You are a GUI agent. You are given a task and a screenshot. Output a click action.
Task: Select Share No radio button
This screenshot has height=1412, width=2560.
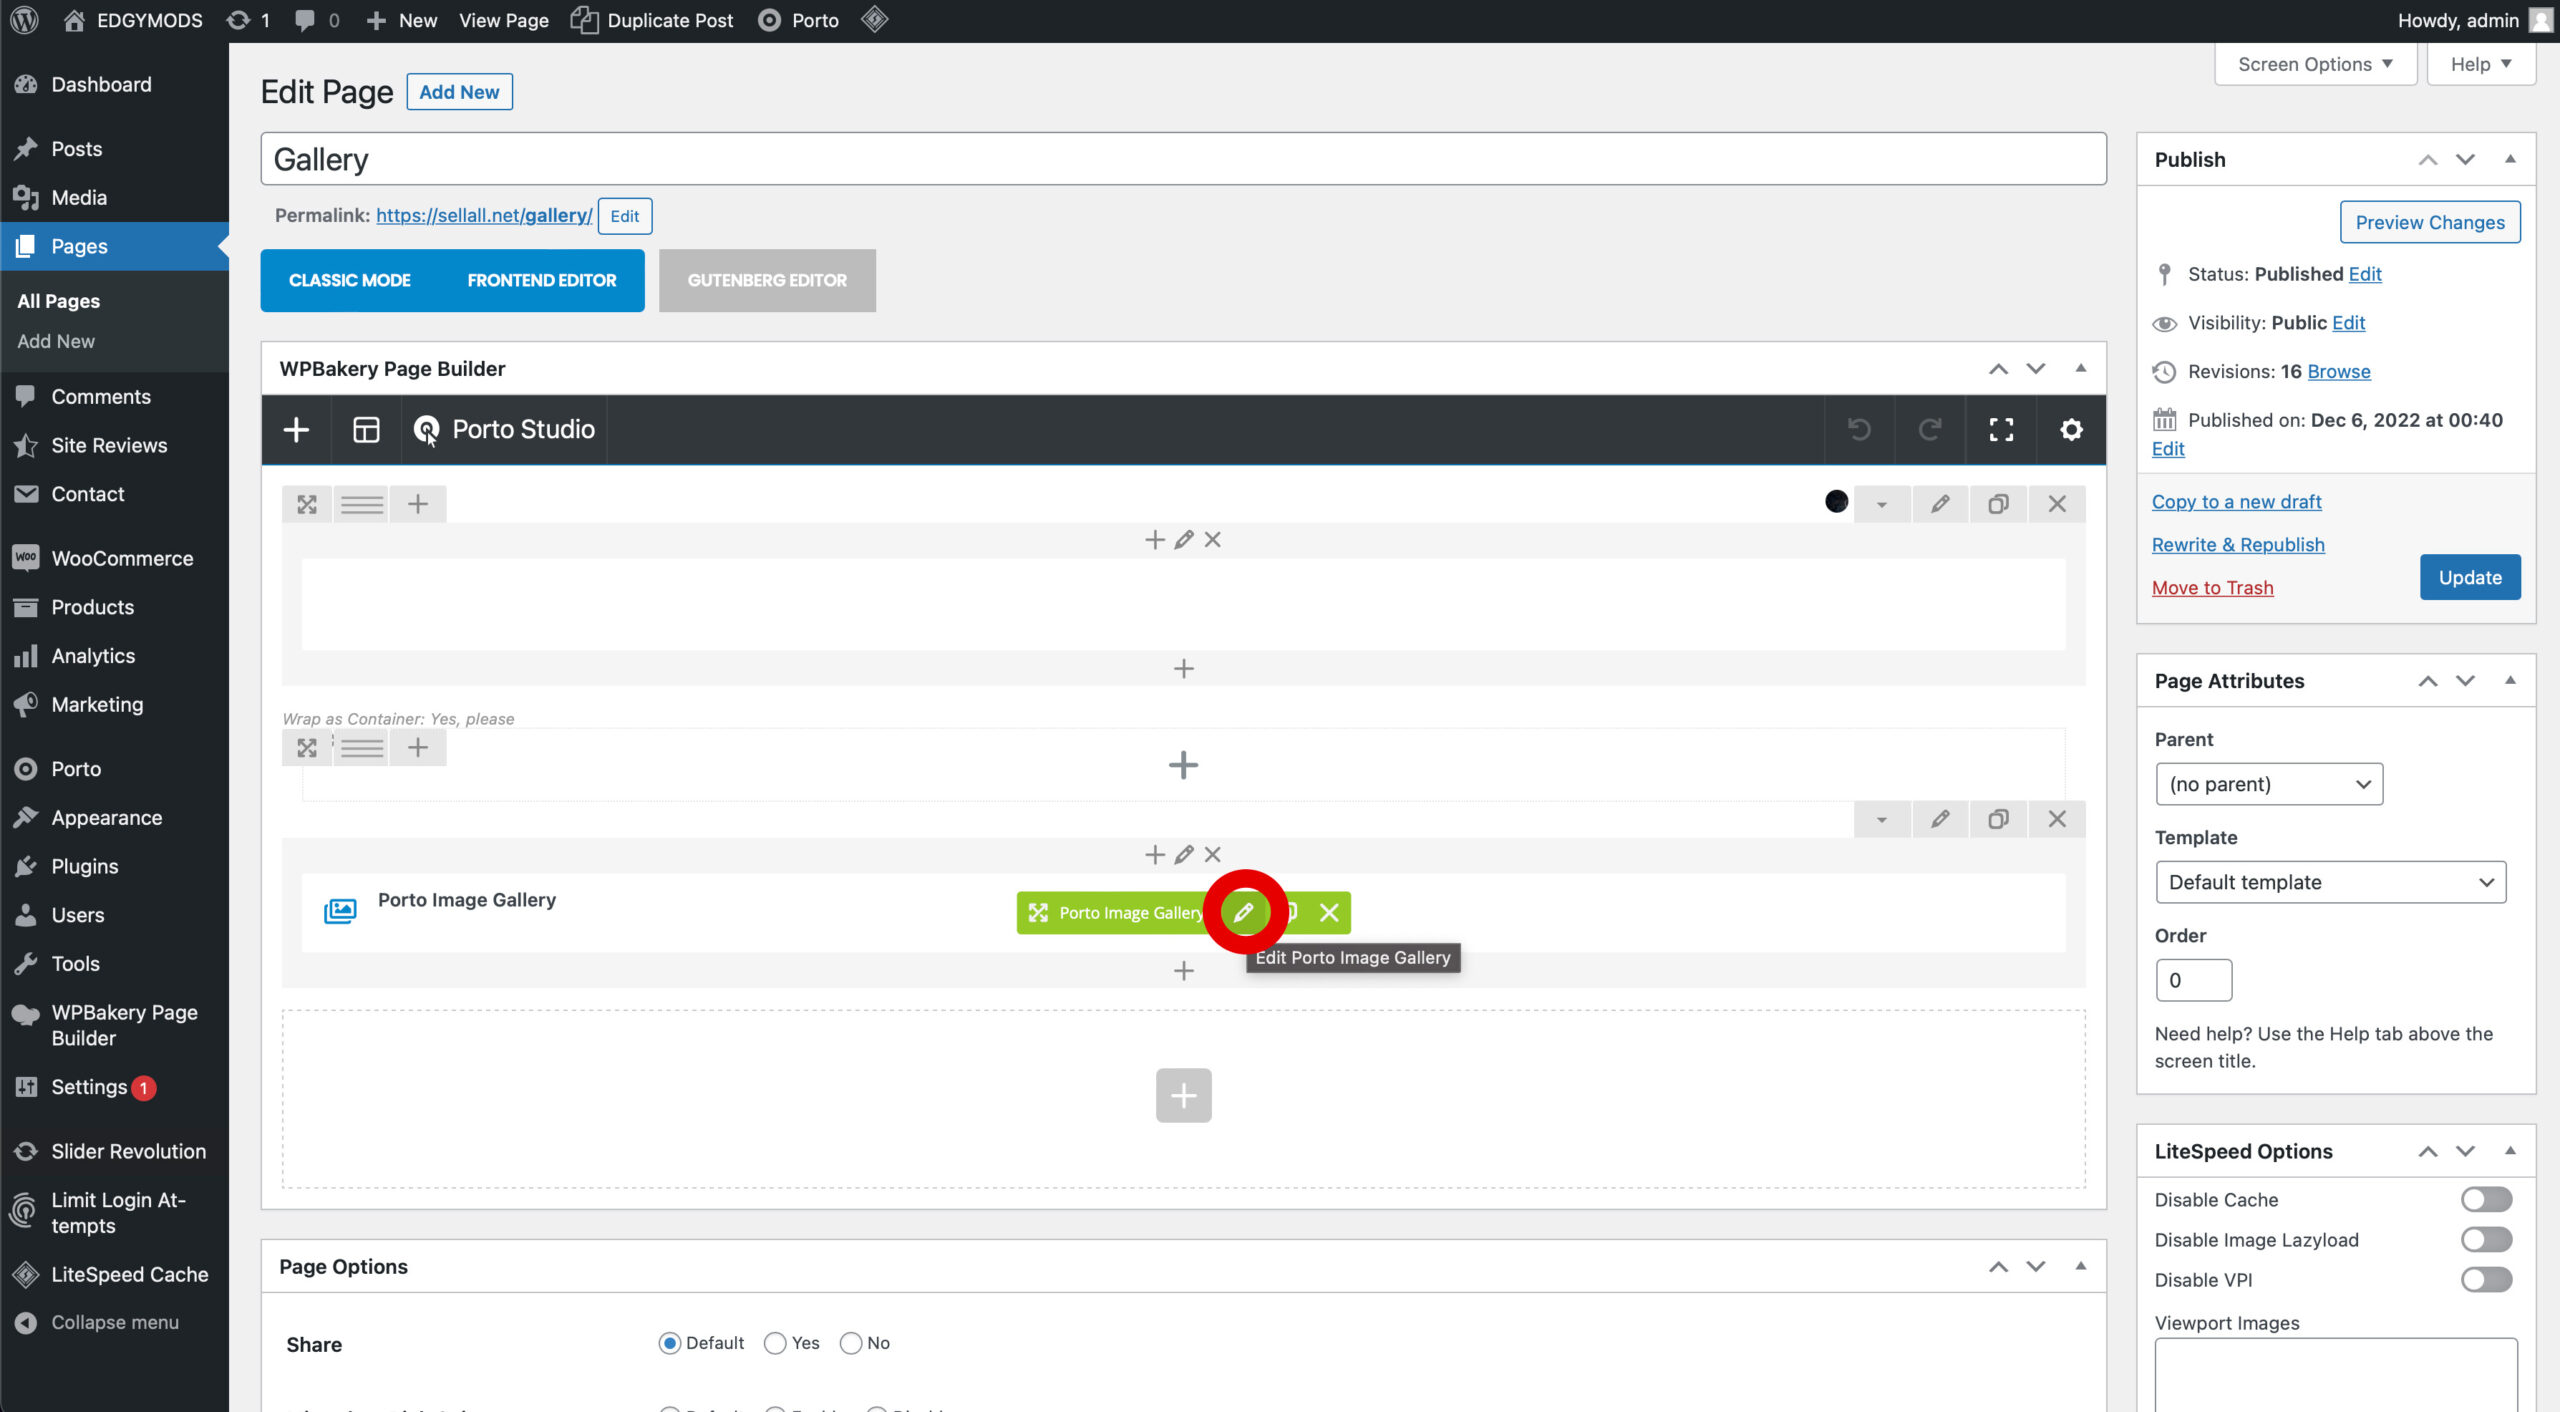pyautogui.click(x=851, y=1343)
